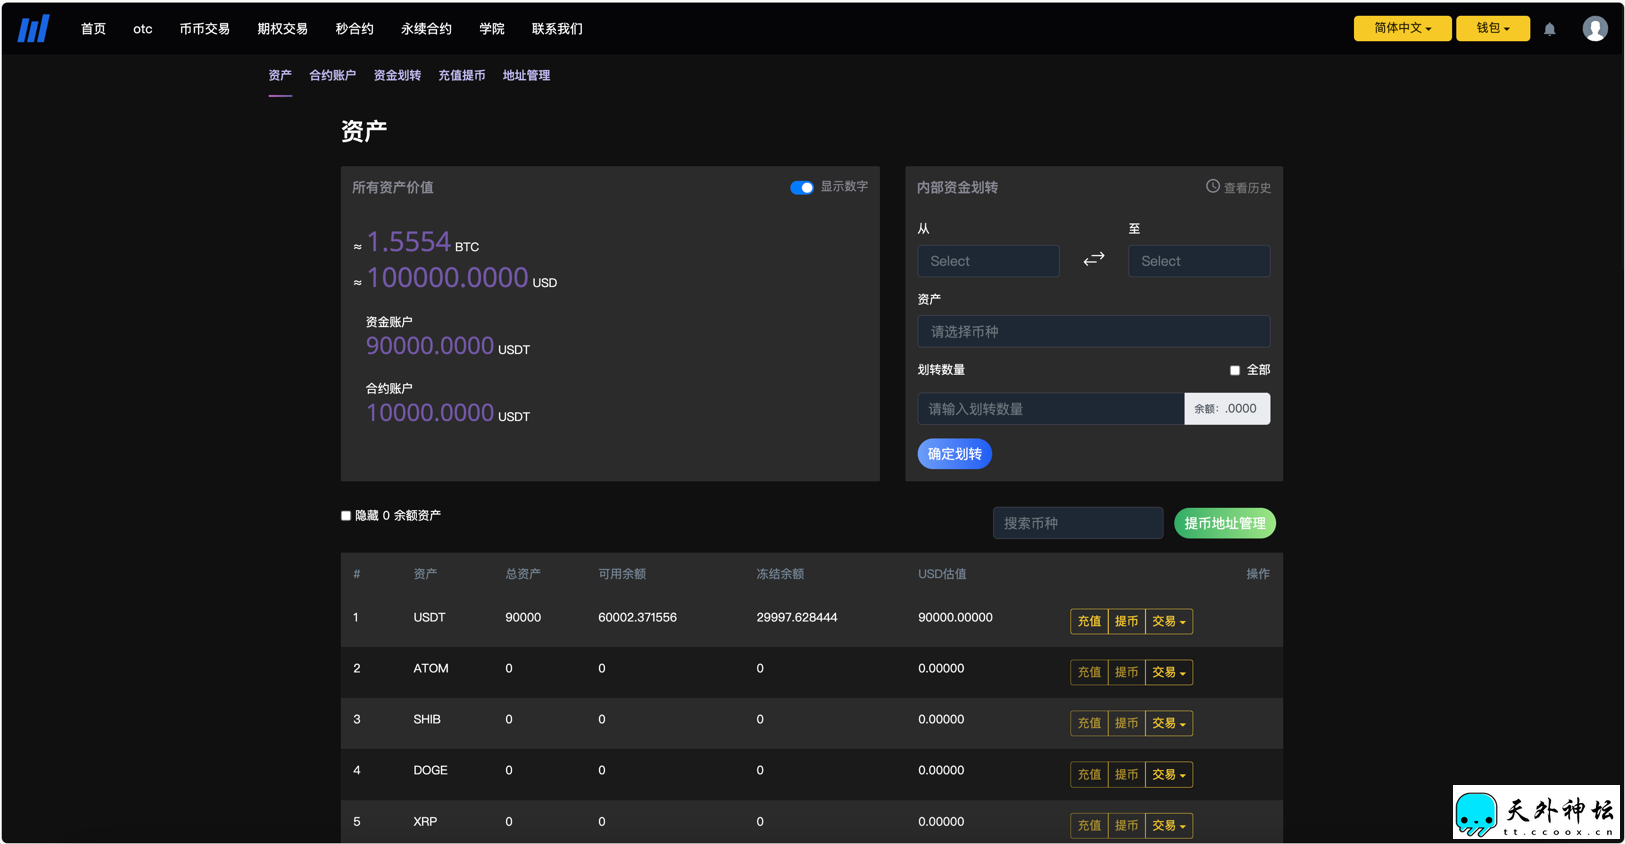Switch to the 资金划转 tab

pyautogui.click(x=397, y=75)
